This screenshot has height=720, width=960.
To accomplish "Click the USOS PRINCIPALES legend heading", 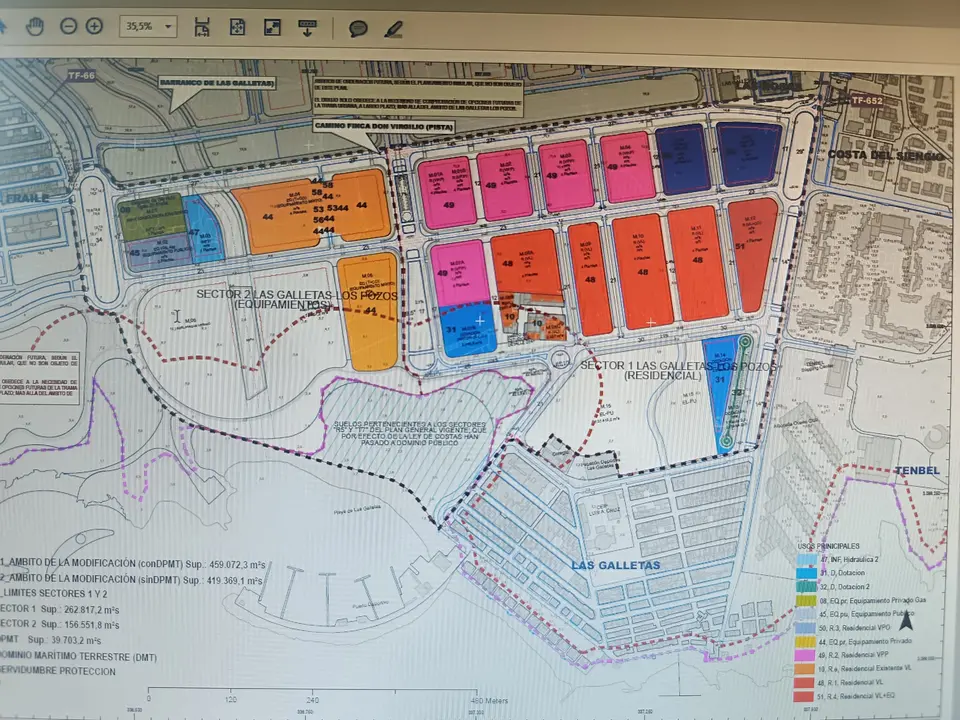I will (828, 546).
